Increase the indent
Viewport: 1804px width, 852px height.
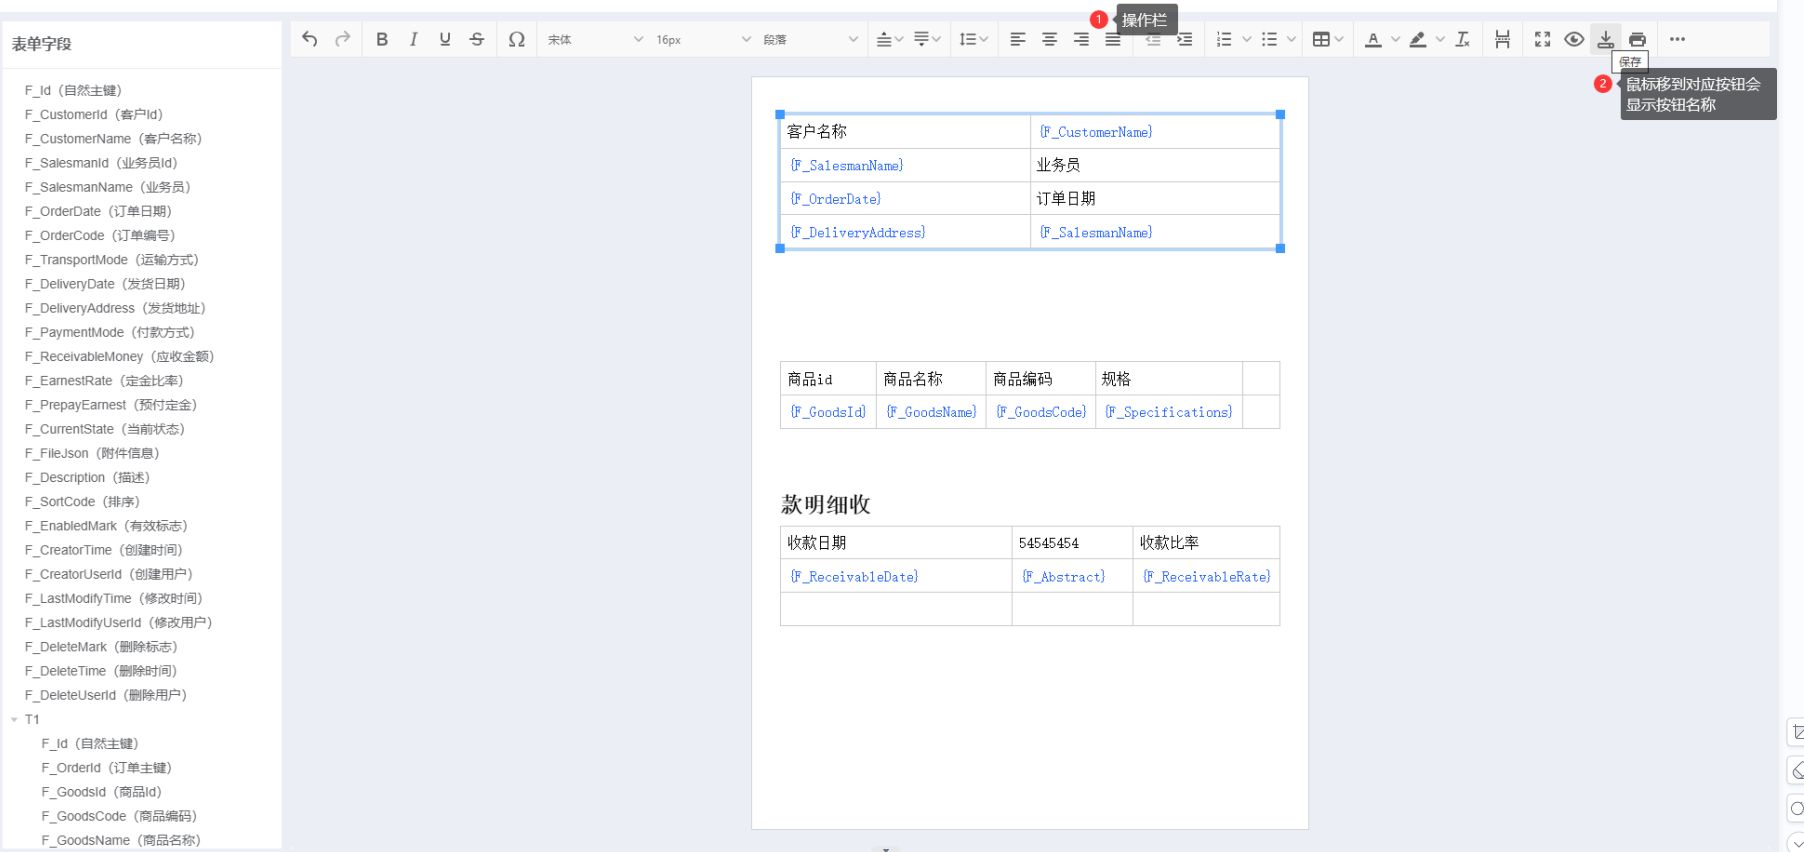click(1185, 39)
